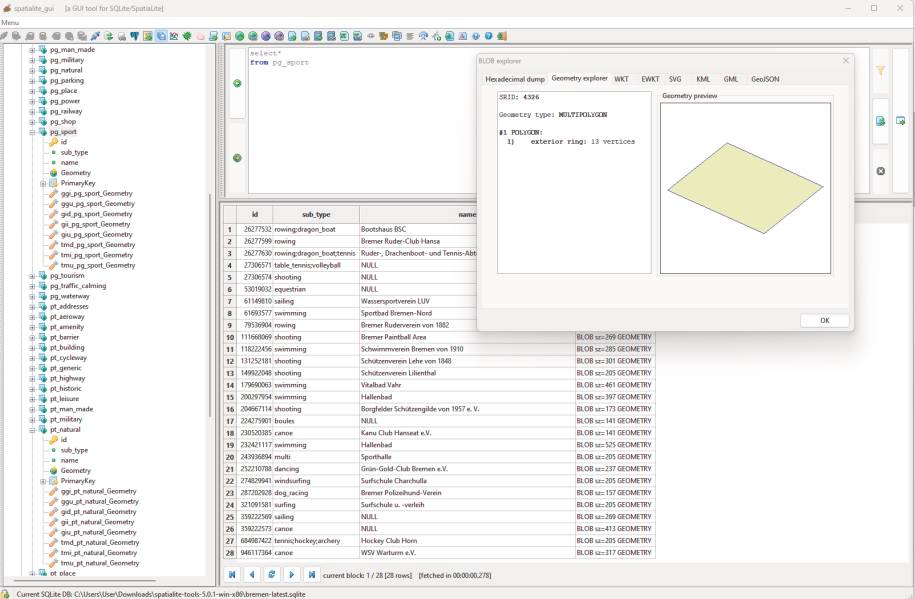Collapse the pt_natural table node

[32, 430]
